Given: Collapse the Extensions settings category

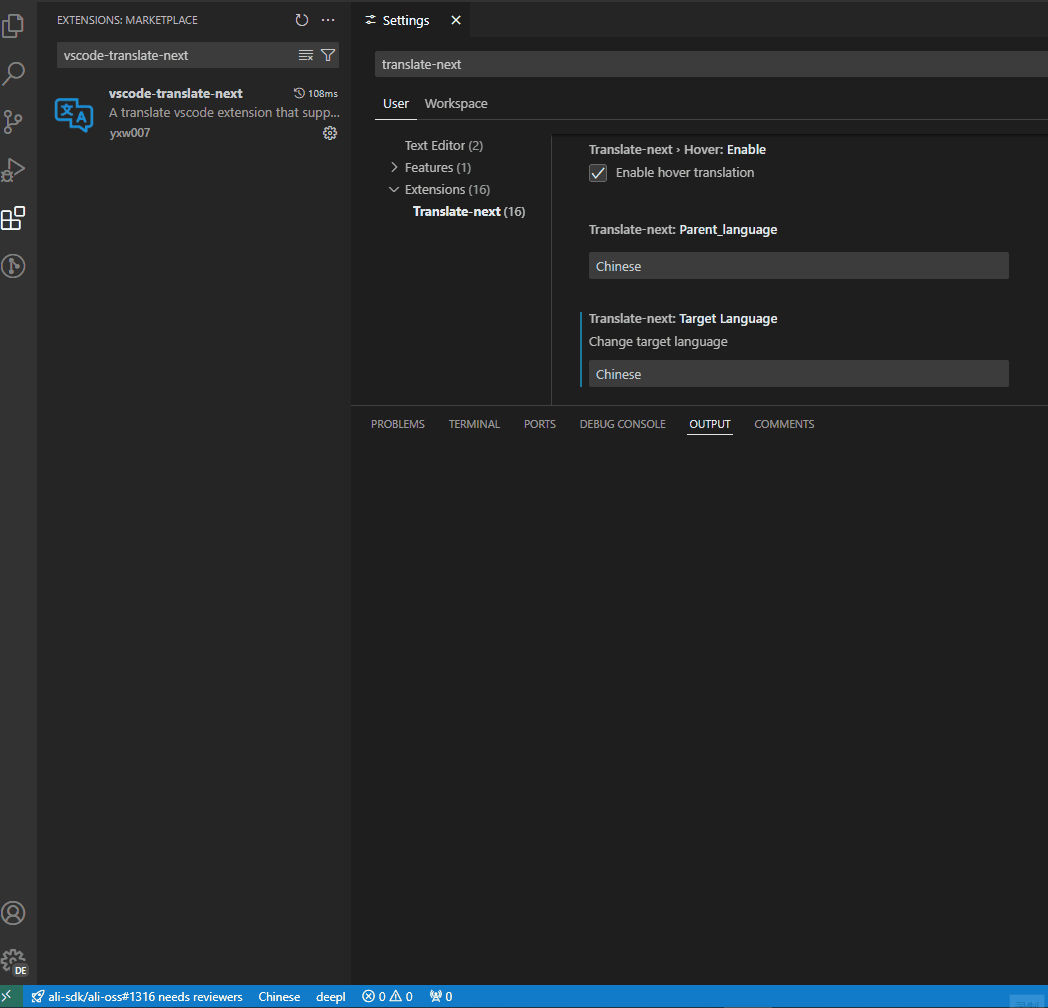Looking at the screenshot, I should [394, 189].
